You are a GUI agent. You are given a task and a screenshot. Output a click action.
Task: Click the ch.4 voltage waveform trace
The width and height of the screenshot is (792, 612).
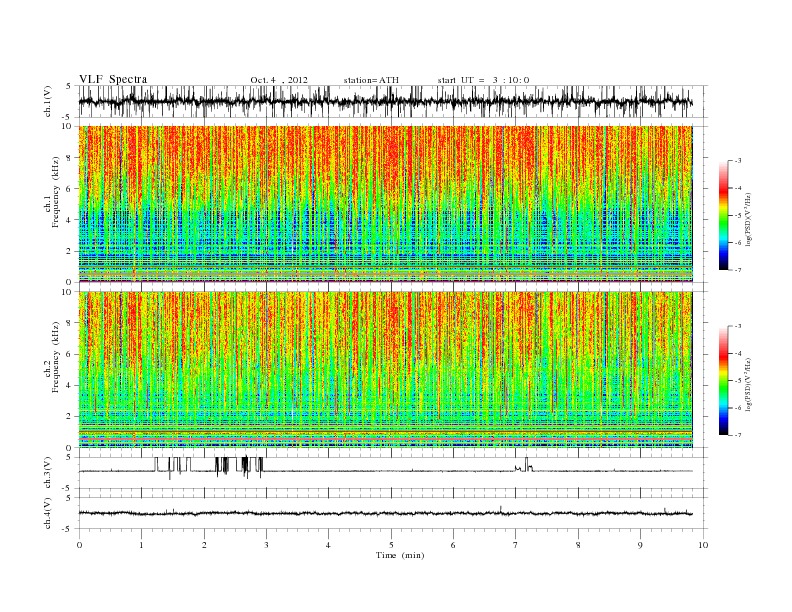(385, 514)
